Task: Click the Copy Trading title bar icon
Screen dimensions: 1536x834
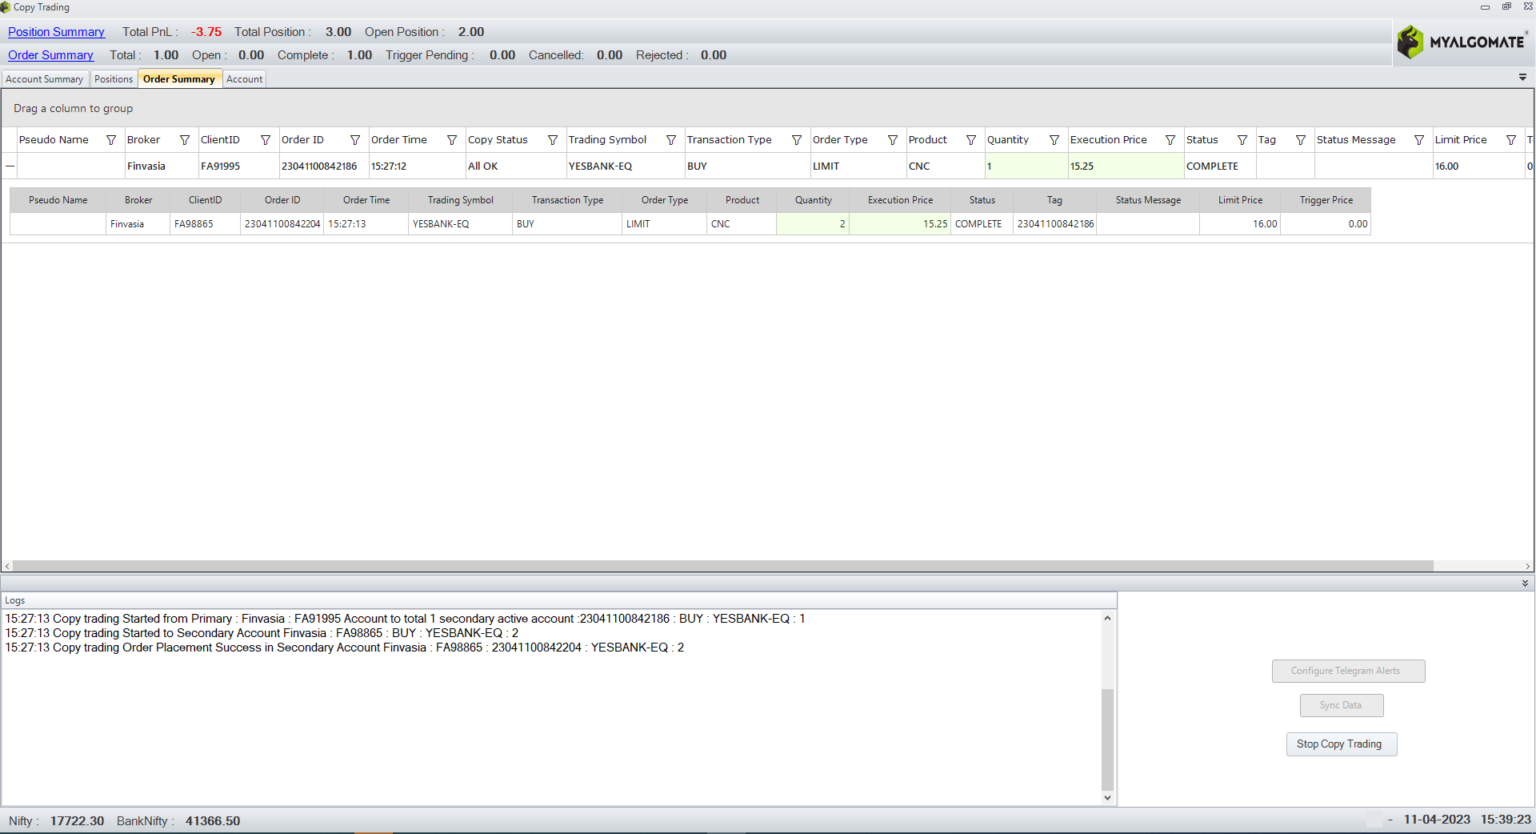Action: click(7, 7)
